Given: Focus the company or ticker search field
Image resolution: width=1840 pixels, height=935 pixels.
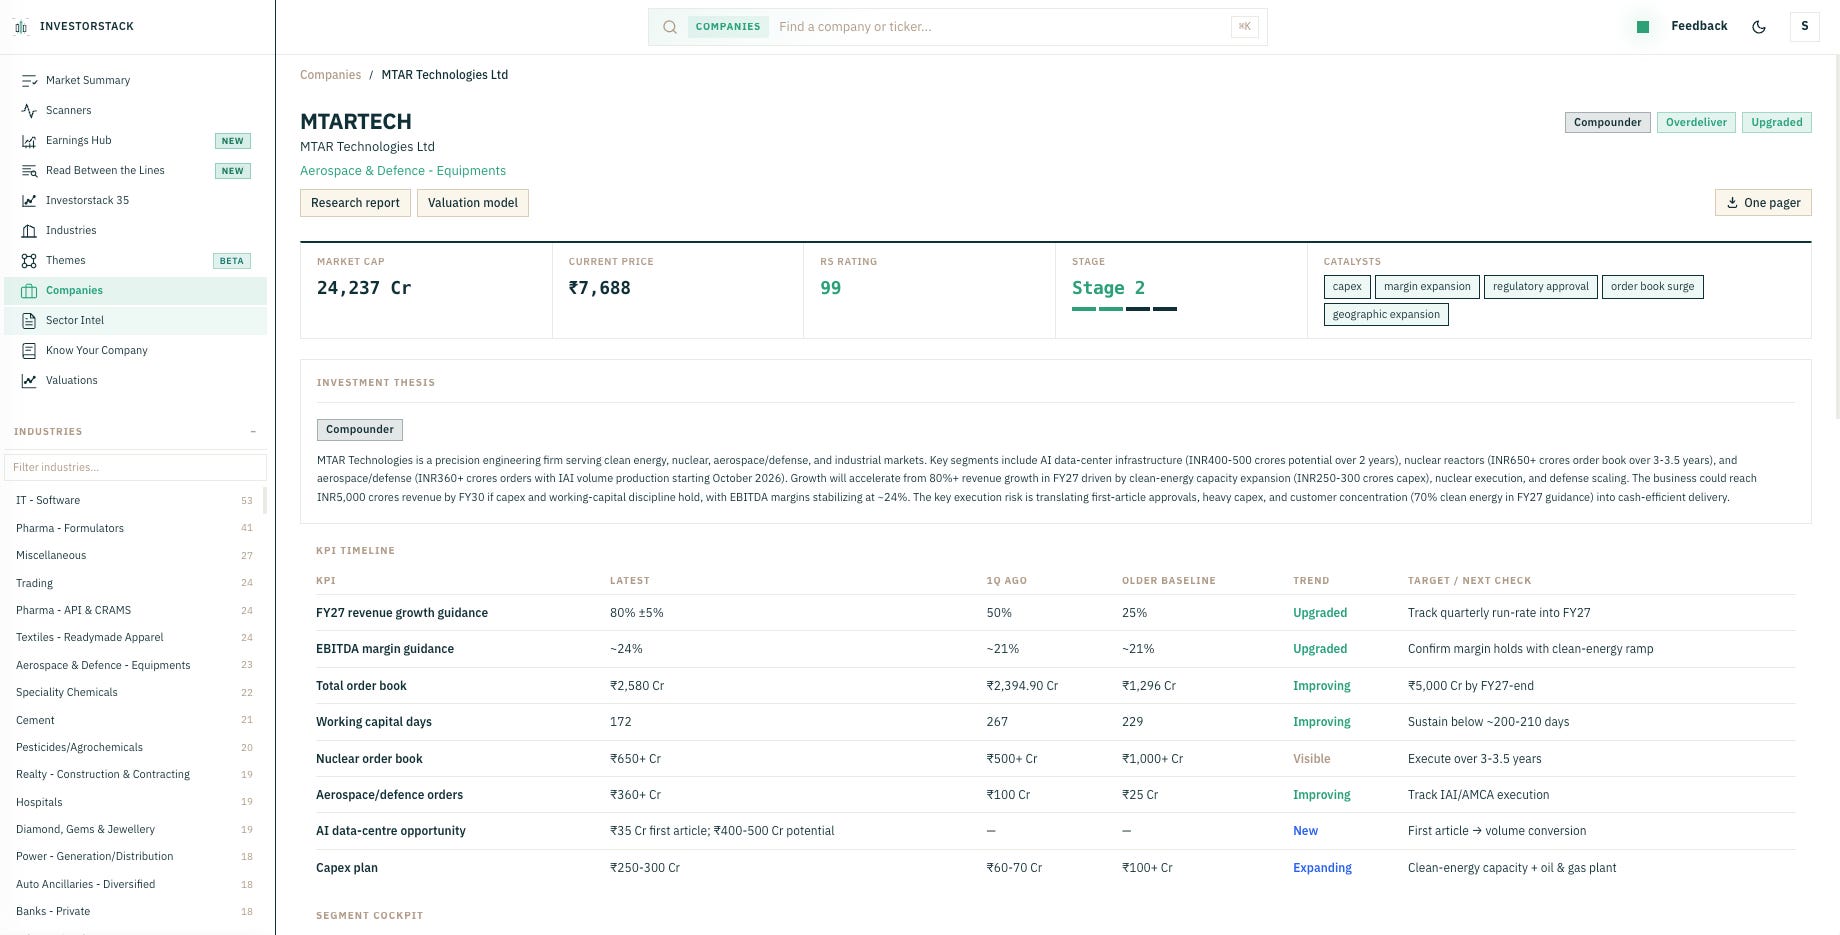Looking at the screenshot, I should [x=1000, y=27].
